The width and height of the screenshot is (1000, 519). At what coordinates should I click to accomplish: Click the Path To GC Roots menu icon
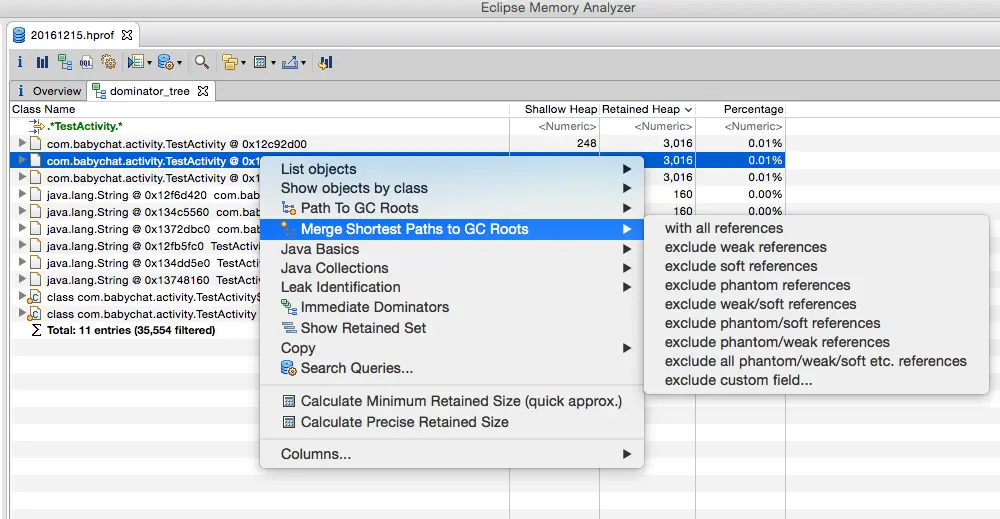289,208
